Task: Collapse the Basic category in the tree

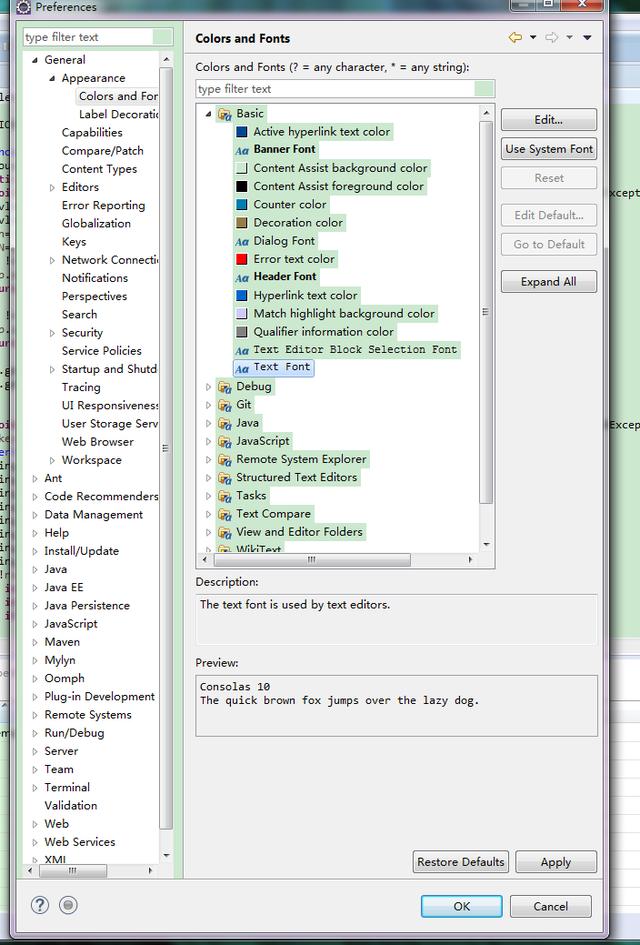Action: (209, 114)
